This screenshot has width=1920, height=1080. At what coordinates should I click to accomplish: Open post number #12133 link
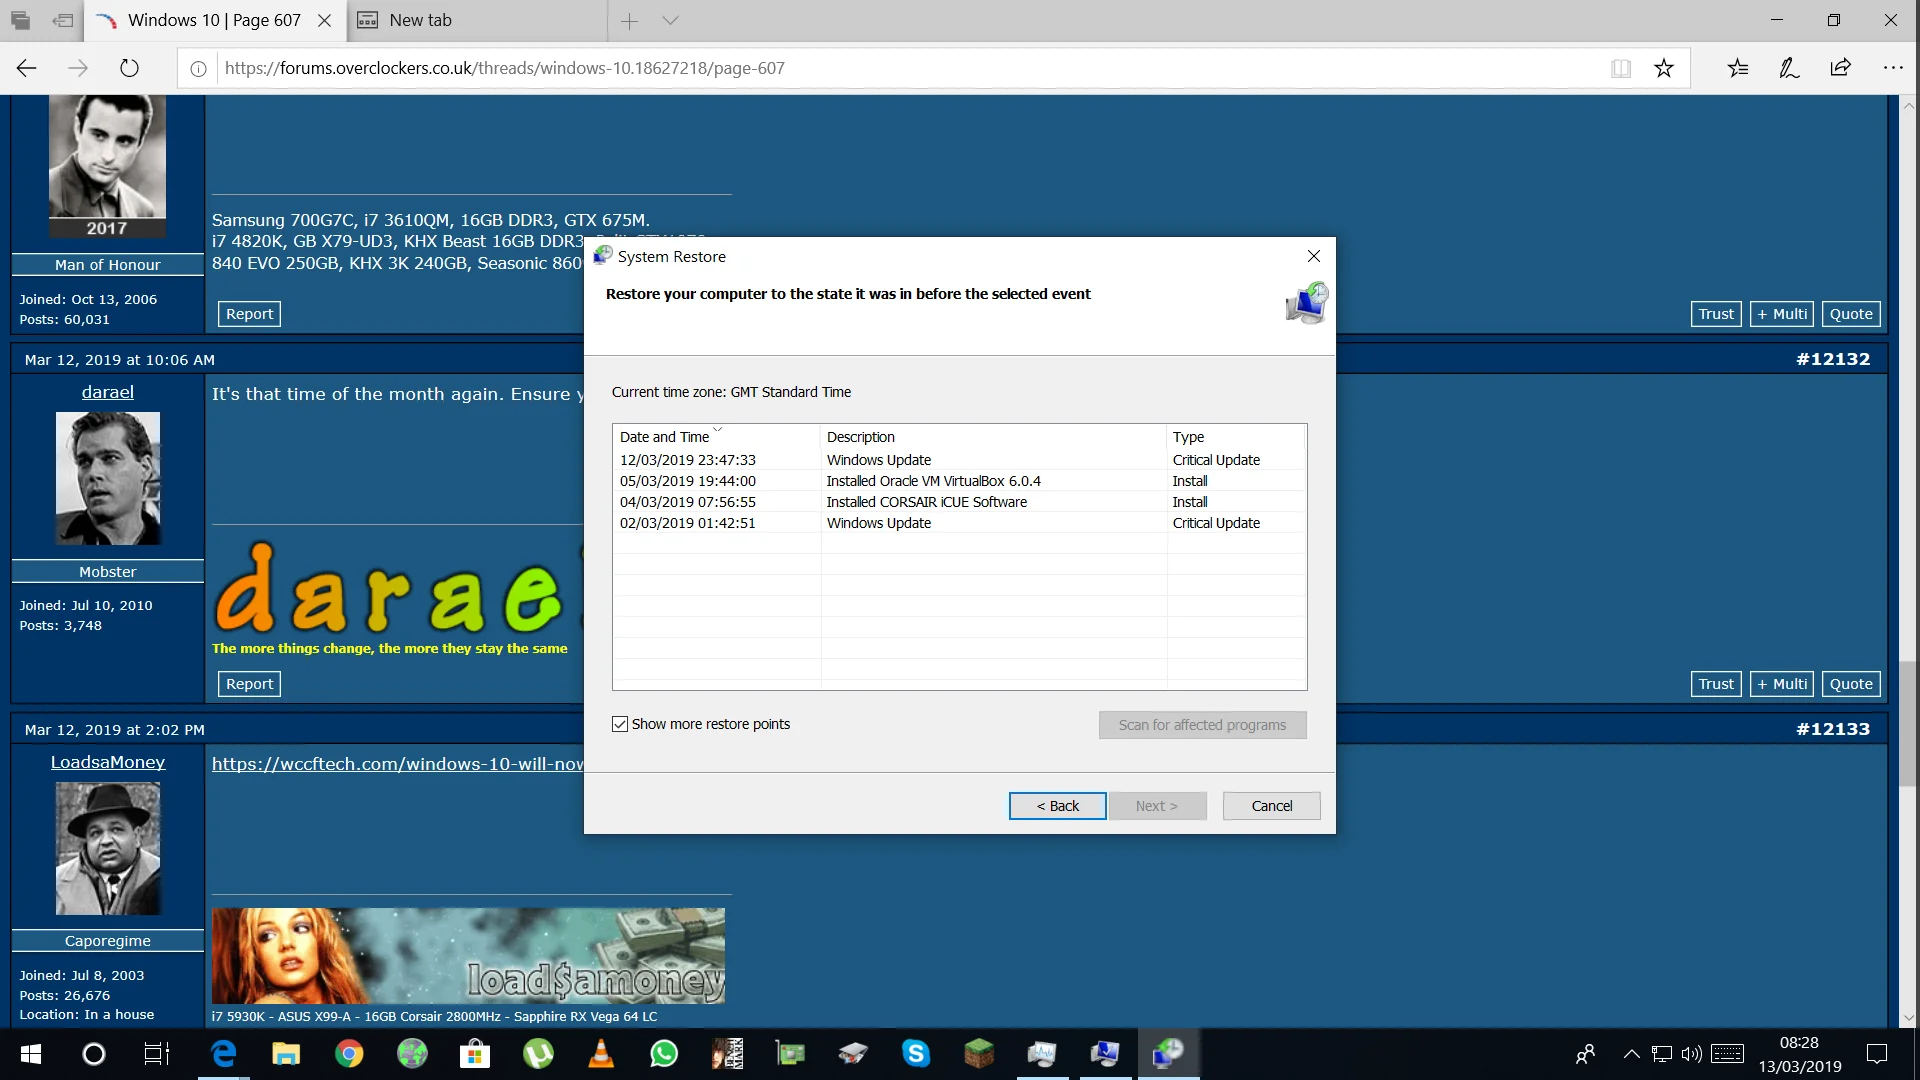[1833, 729]
